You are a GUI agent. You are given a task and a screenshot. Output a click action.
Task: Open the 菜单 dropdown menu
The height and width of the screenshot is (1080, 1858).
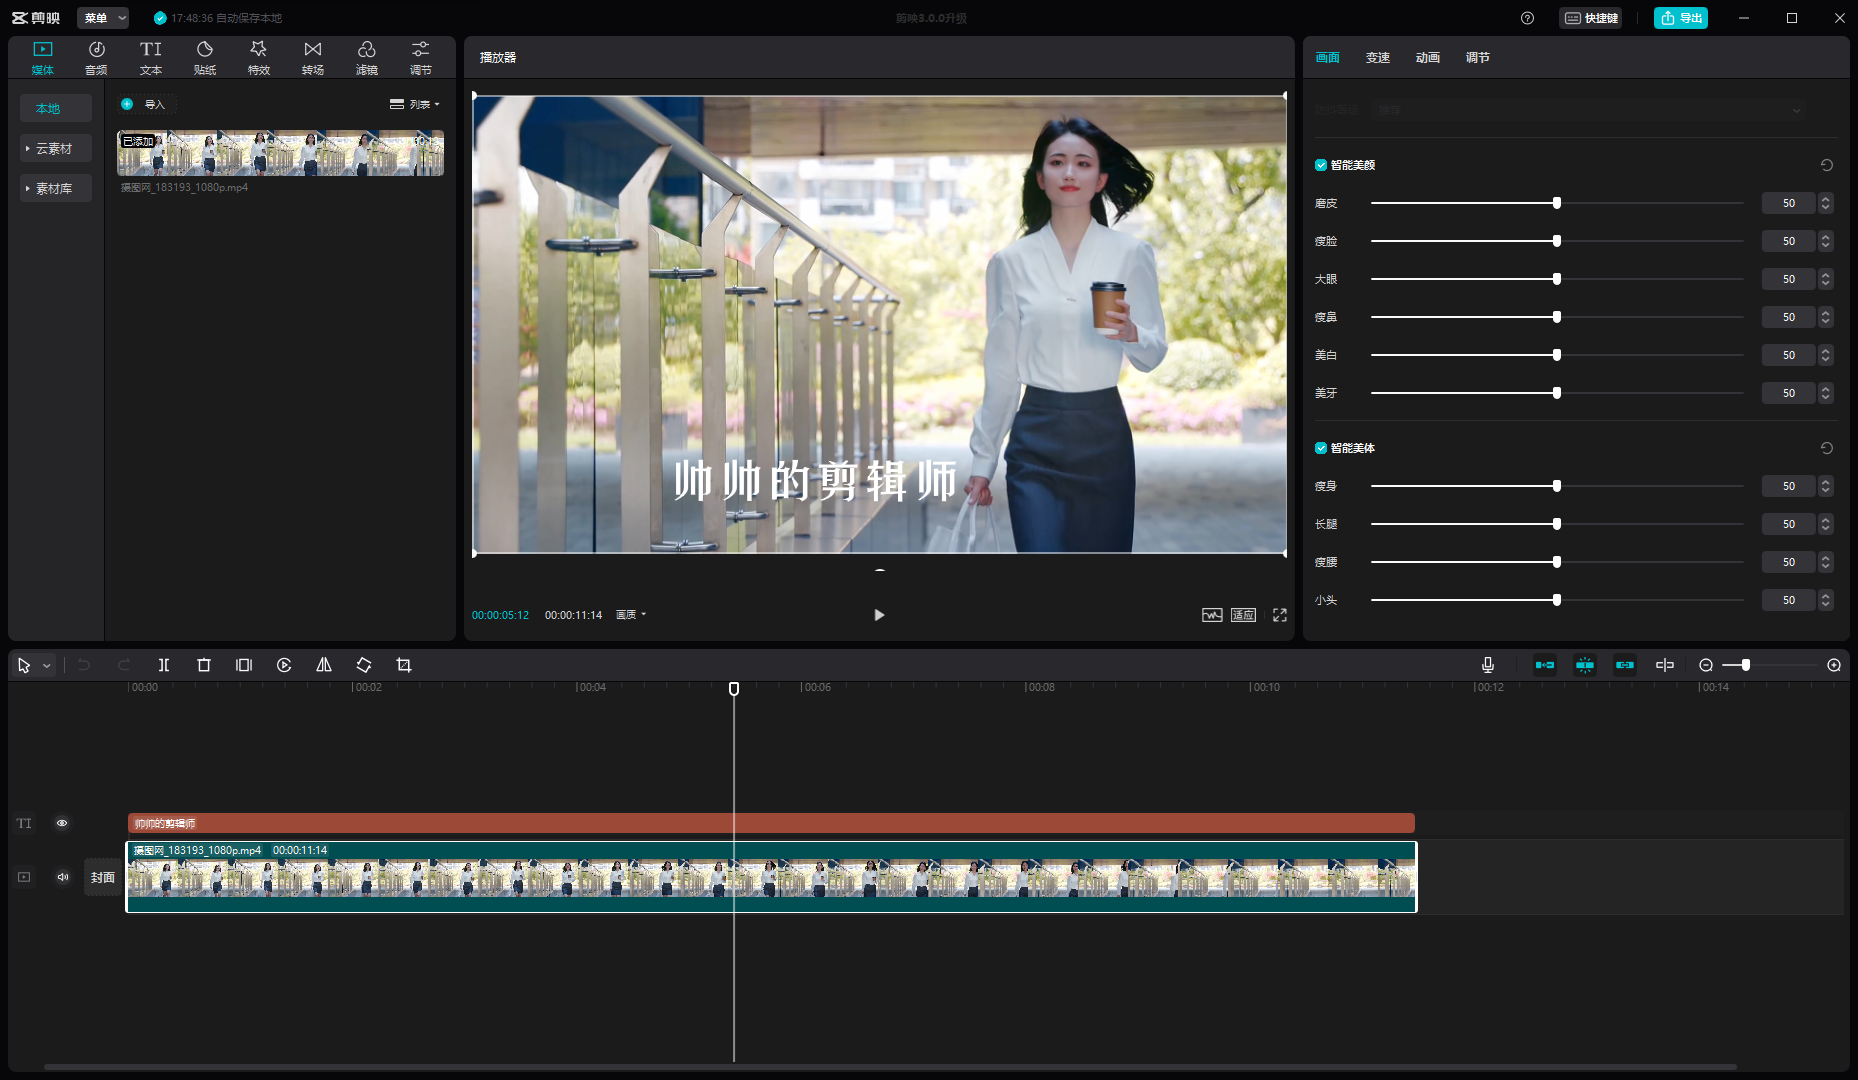(x=103, y=18)
